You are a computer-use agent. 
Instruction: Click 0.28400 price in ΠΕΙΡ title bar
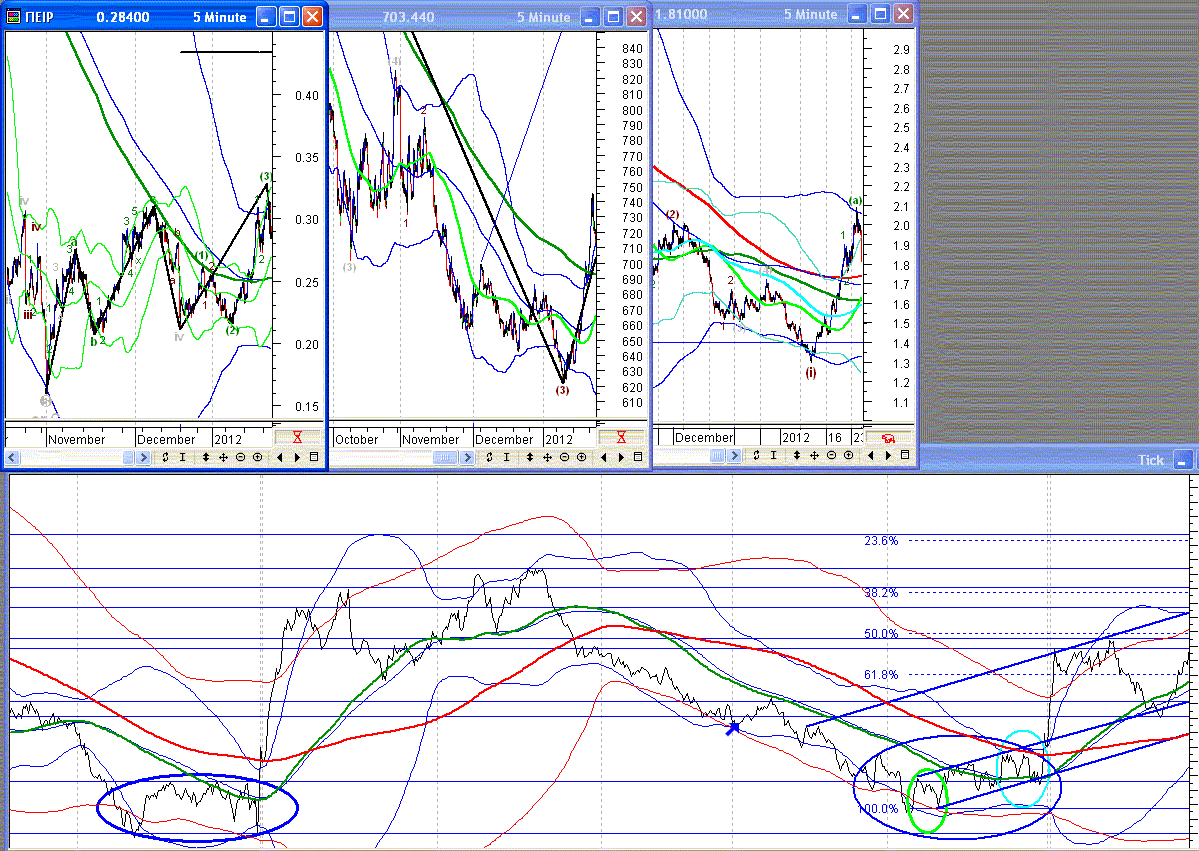coord(123,17)
